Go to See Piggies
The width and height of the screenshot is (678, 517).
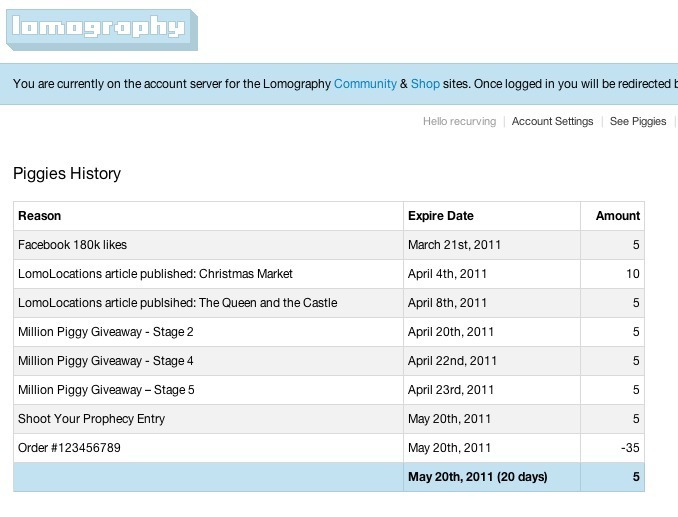(x=638, y=121)
